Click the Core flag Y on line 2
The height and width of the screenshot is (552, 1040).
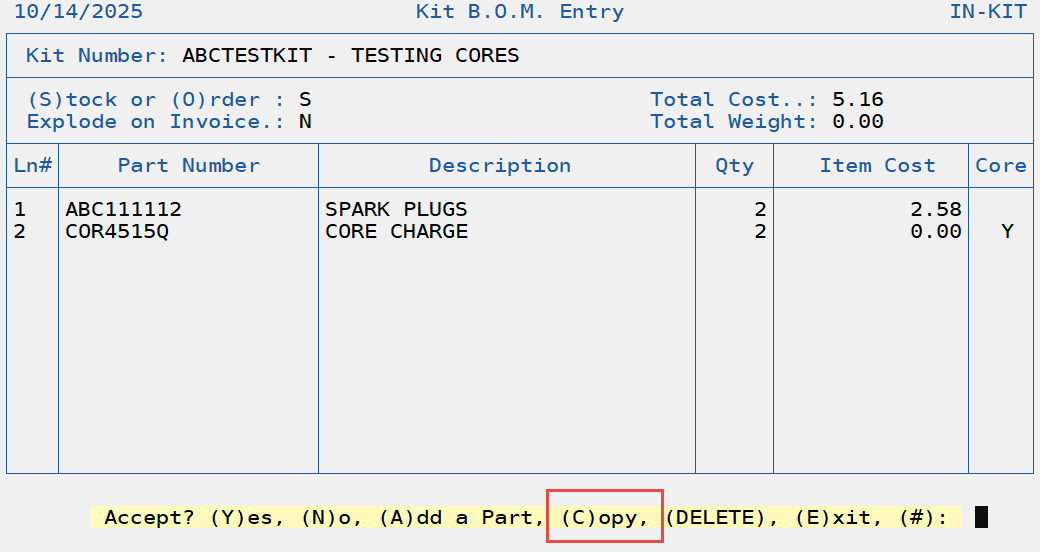1007,231
